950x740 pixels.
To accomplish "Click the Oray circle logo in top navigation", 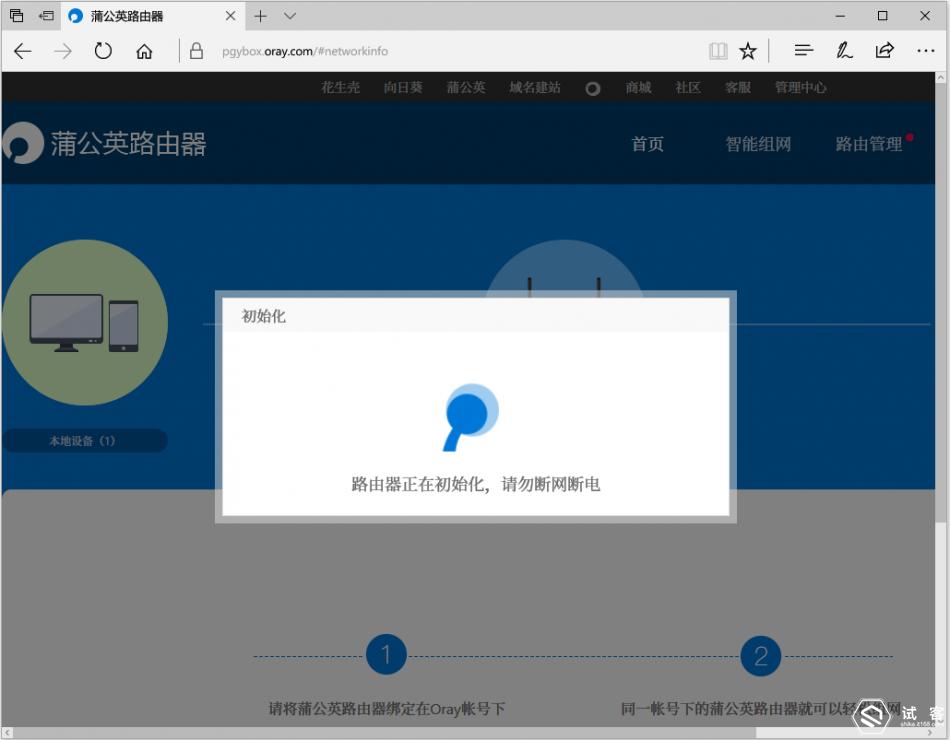I will click(592, 88).
